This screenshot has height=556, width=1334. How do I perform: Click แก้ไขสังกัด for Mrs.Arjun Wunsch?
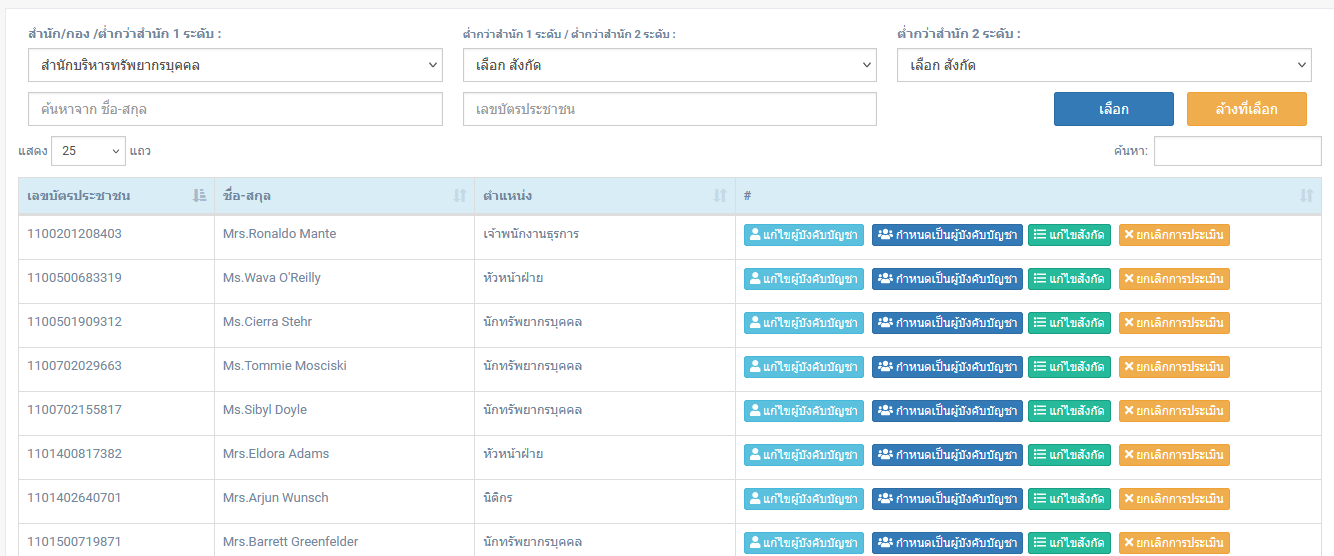[x=1069, y=499]
